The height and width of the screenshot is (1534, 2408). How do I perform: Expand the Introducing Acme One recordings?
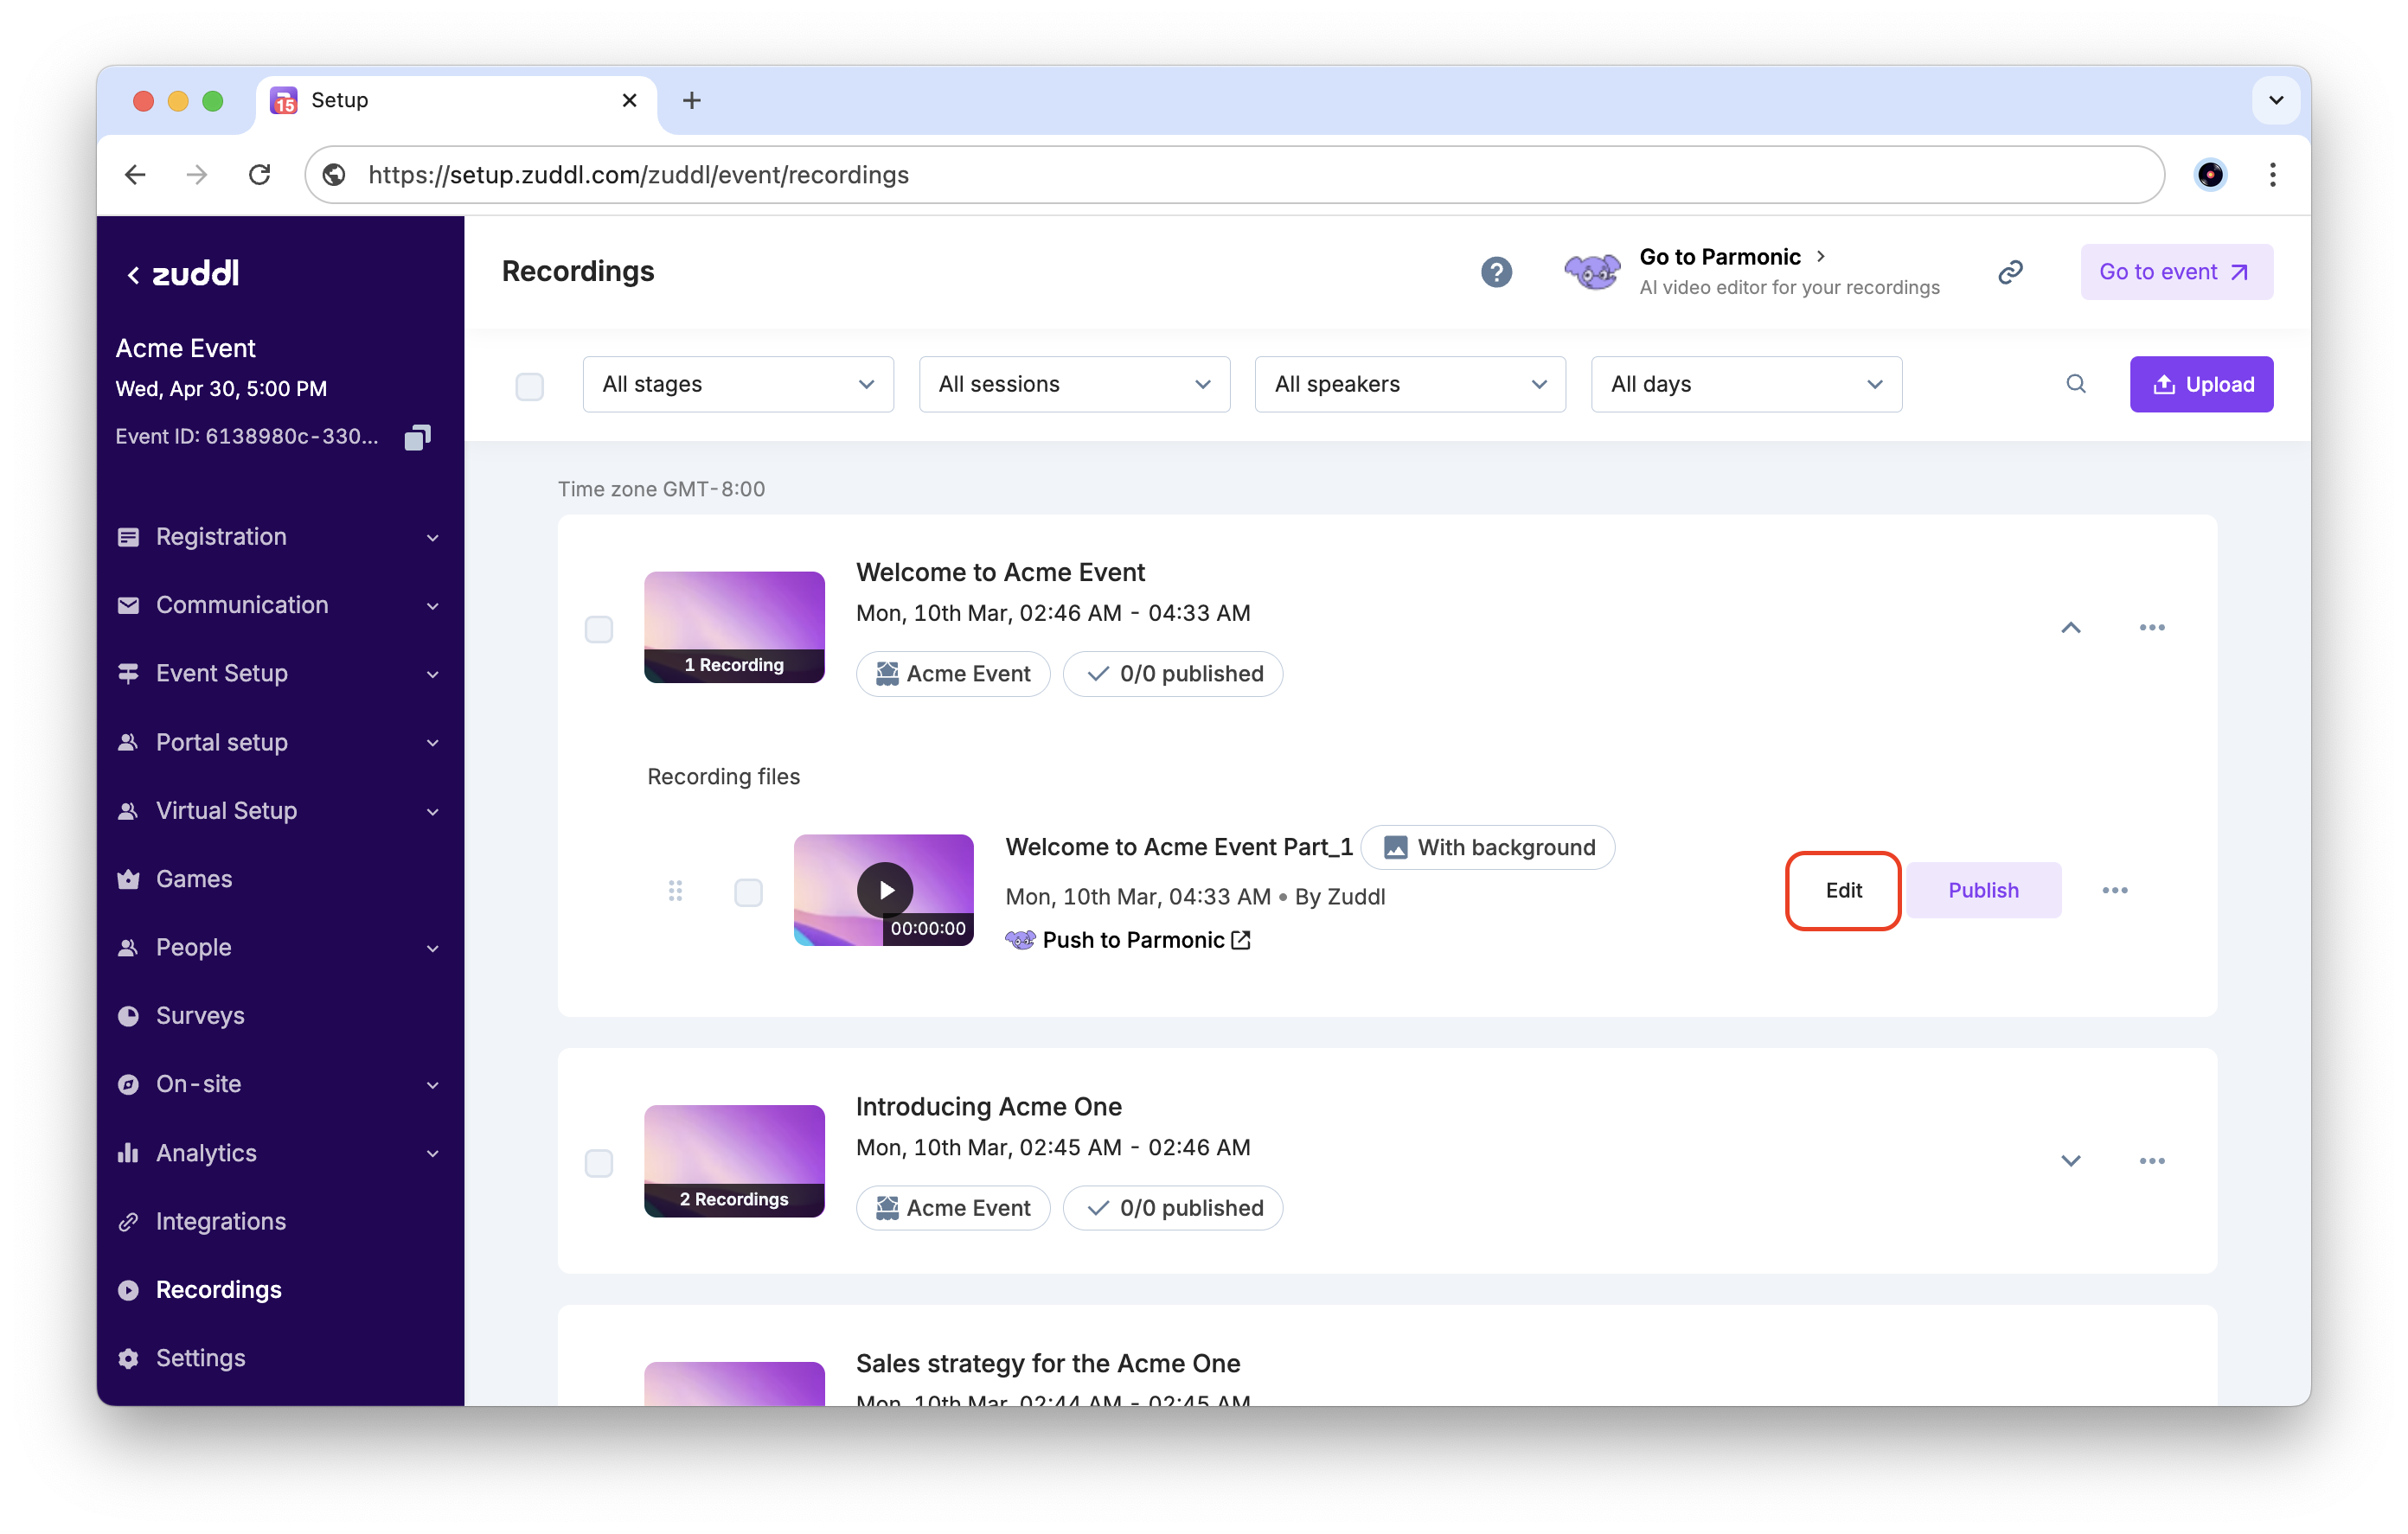pos(2070,1161)
